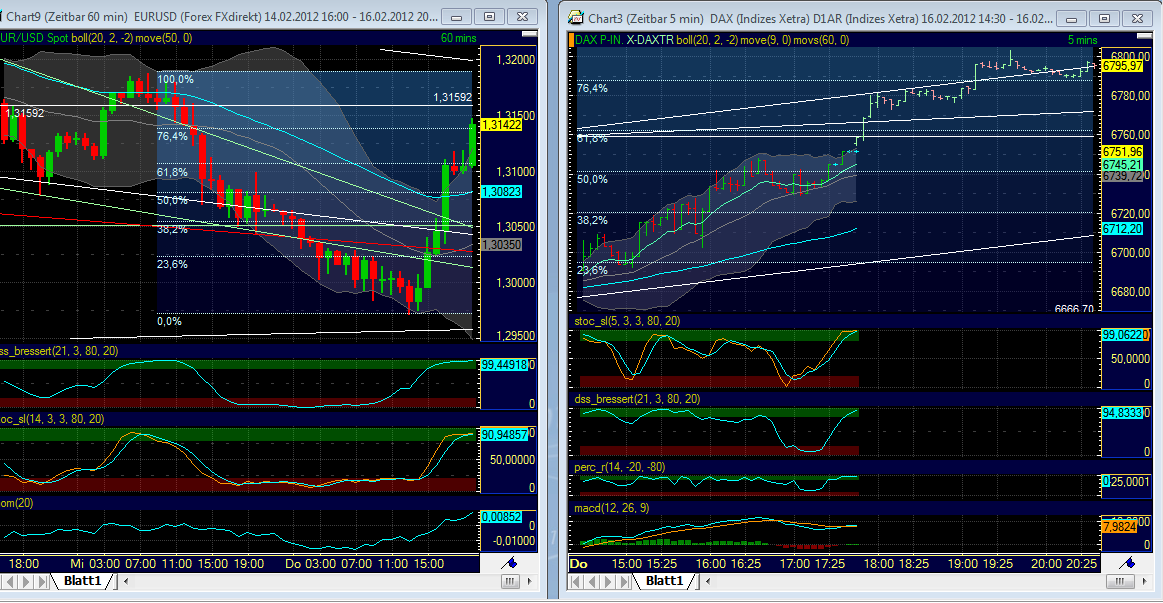Click the chart icon in Chart3 title bar

point(575,17)
